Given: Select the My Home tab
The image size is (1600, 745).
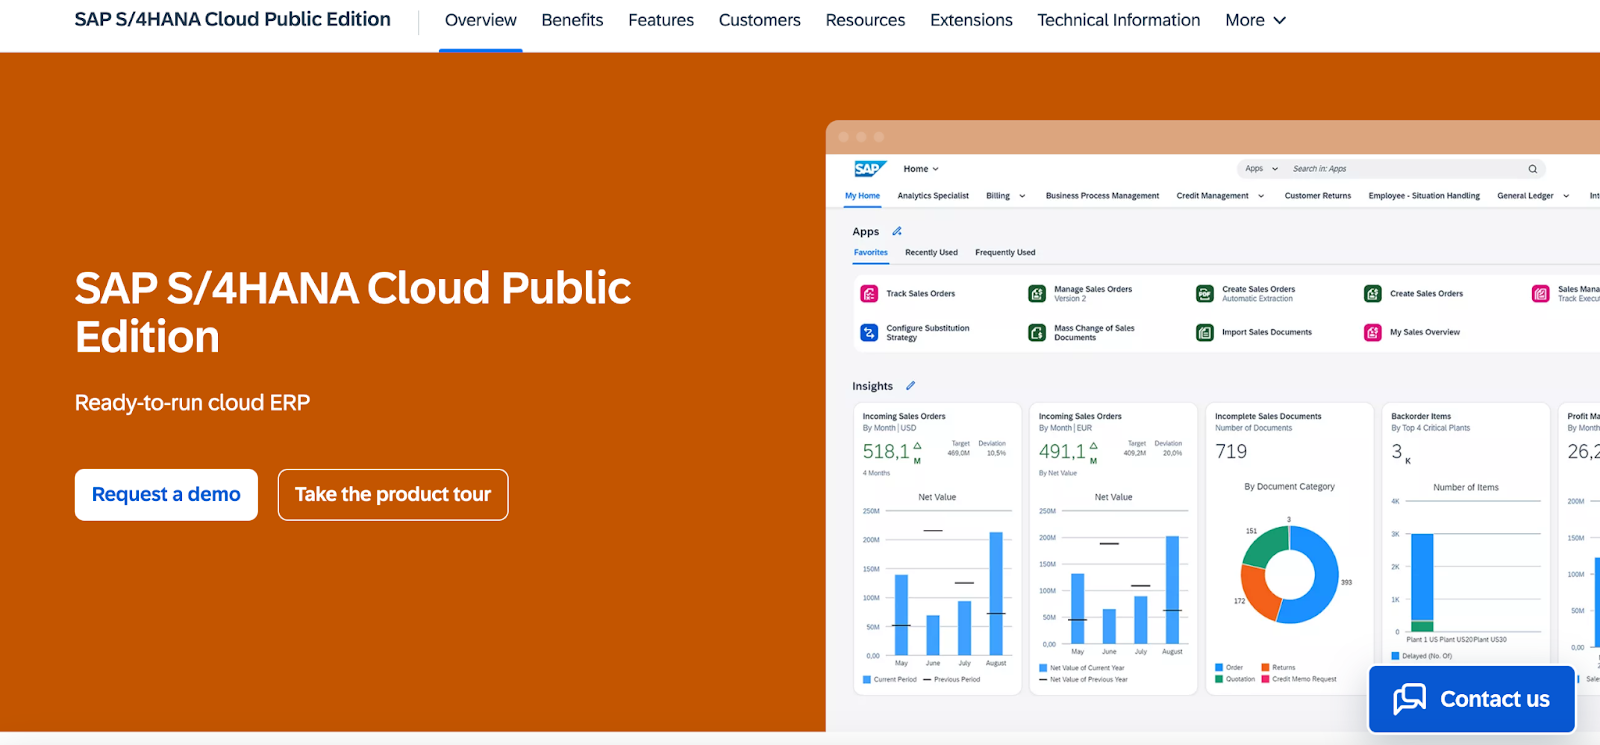Looking at the screenshot, I should click(x=862, y=196).
